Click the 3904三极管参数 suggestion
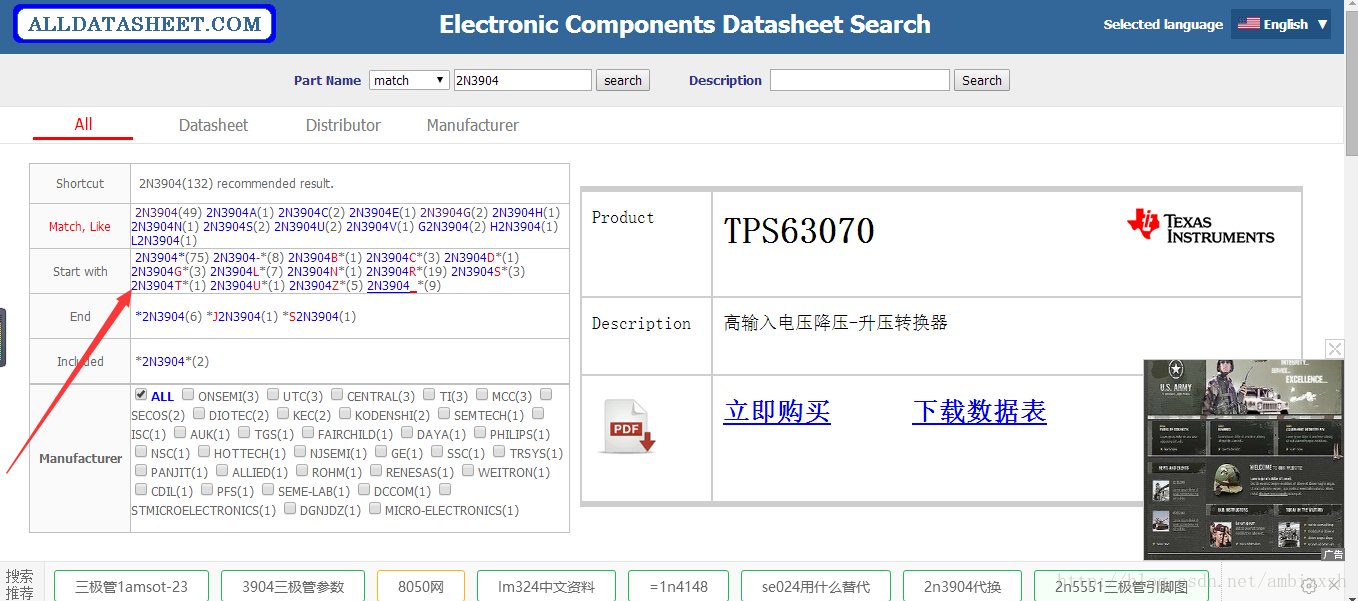Image resolution: width=1358 pixels, height=601 pixels. [x=293, y=586]
